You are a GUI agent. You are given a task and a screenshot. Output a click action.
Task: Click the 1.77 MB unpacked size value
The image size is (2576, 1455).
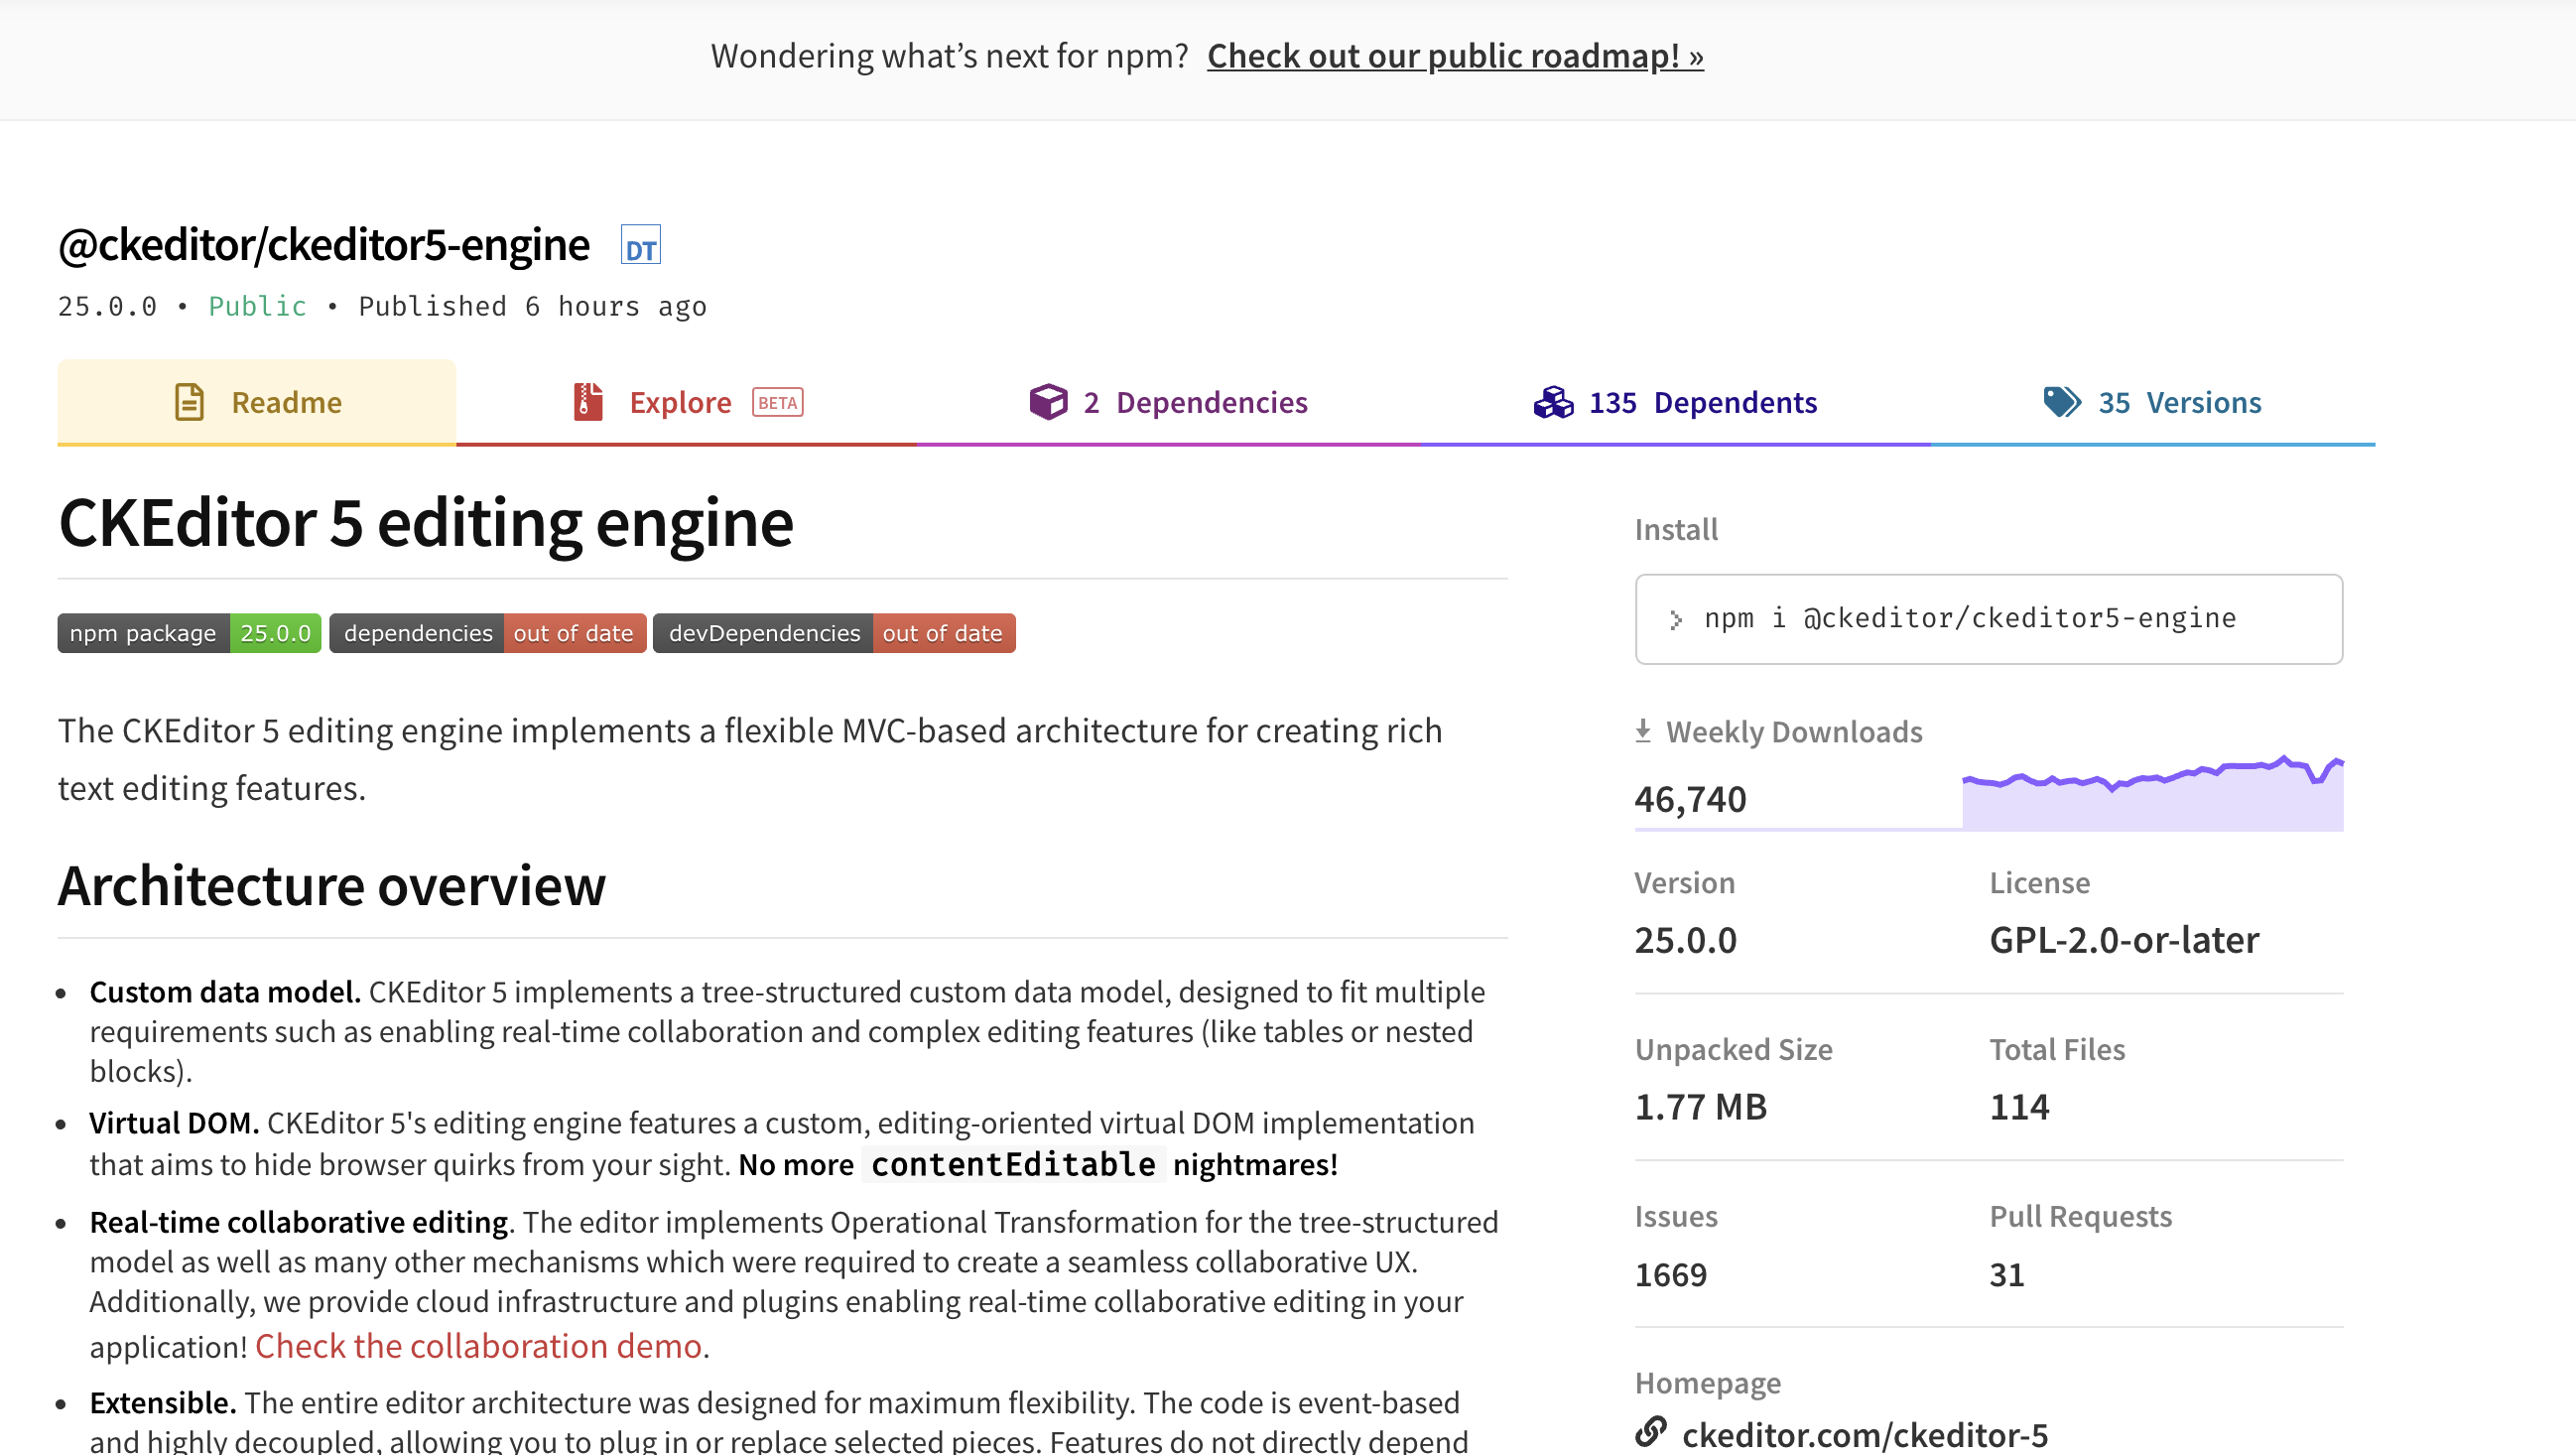1701,1107
